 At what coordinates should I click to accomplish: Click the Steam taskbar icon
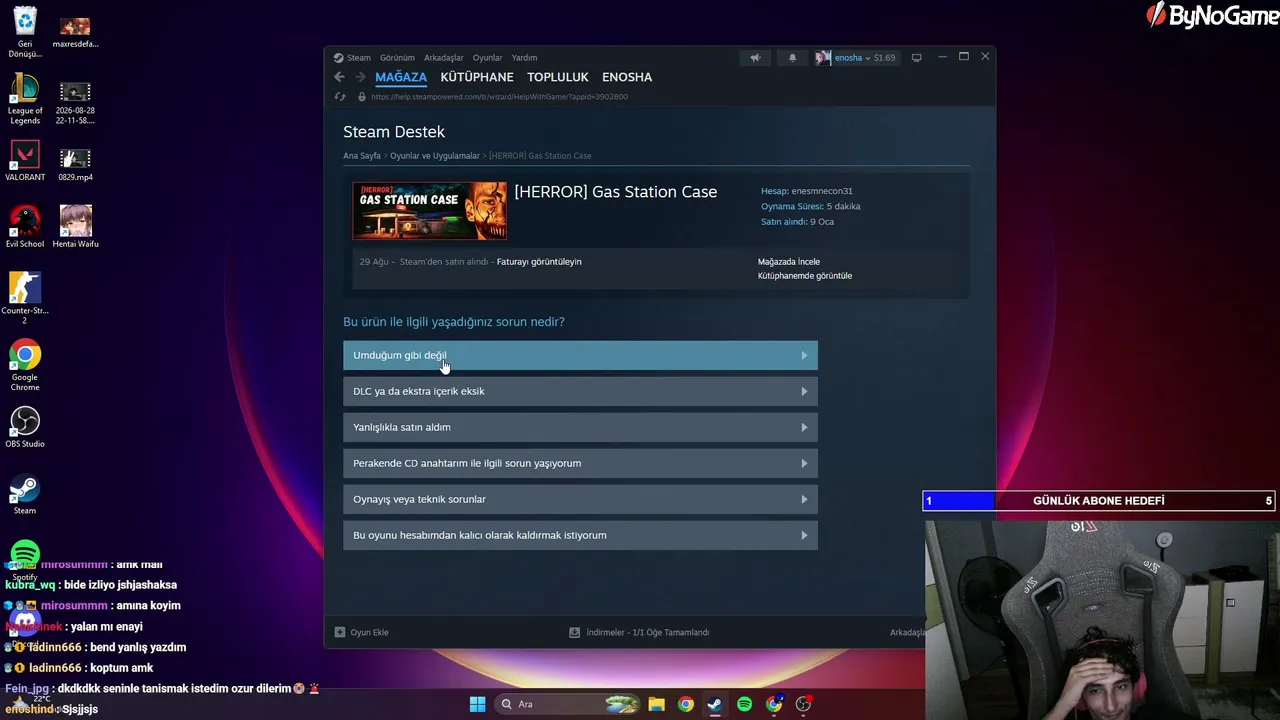(715, 704)
